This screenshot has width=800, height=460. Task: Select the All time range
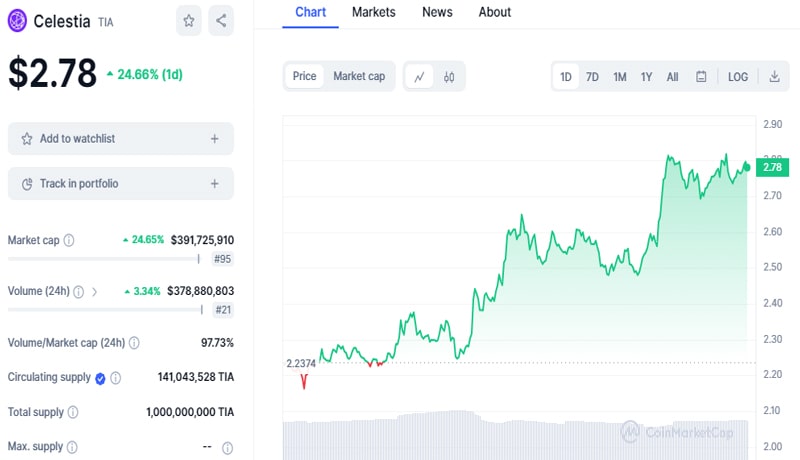pyautogui.click(x=672, y=77)
